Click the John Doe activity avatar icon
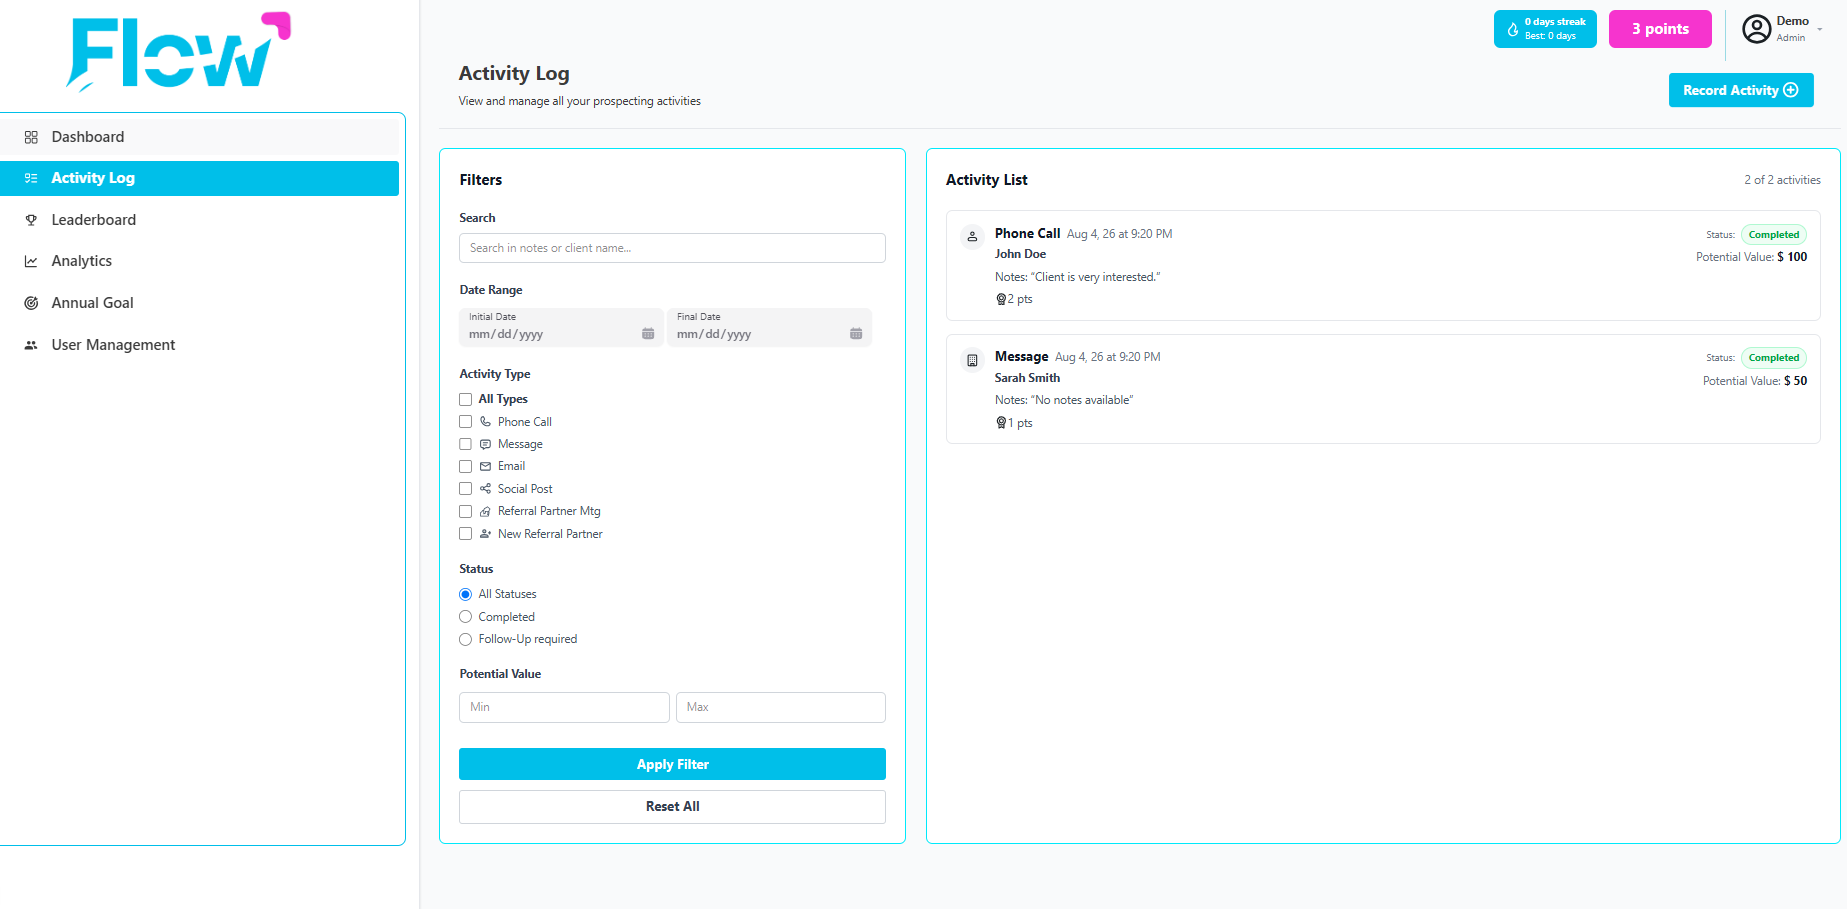Screen dimensions: 1847x909 point(972,237)
